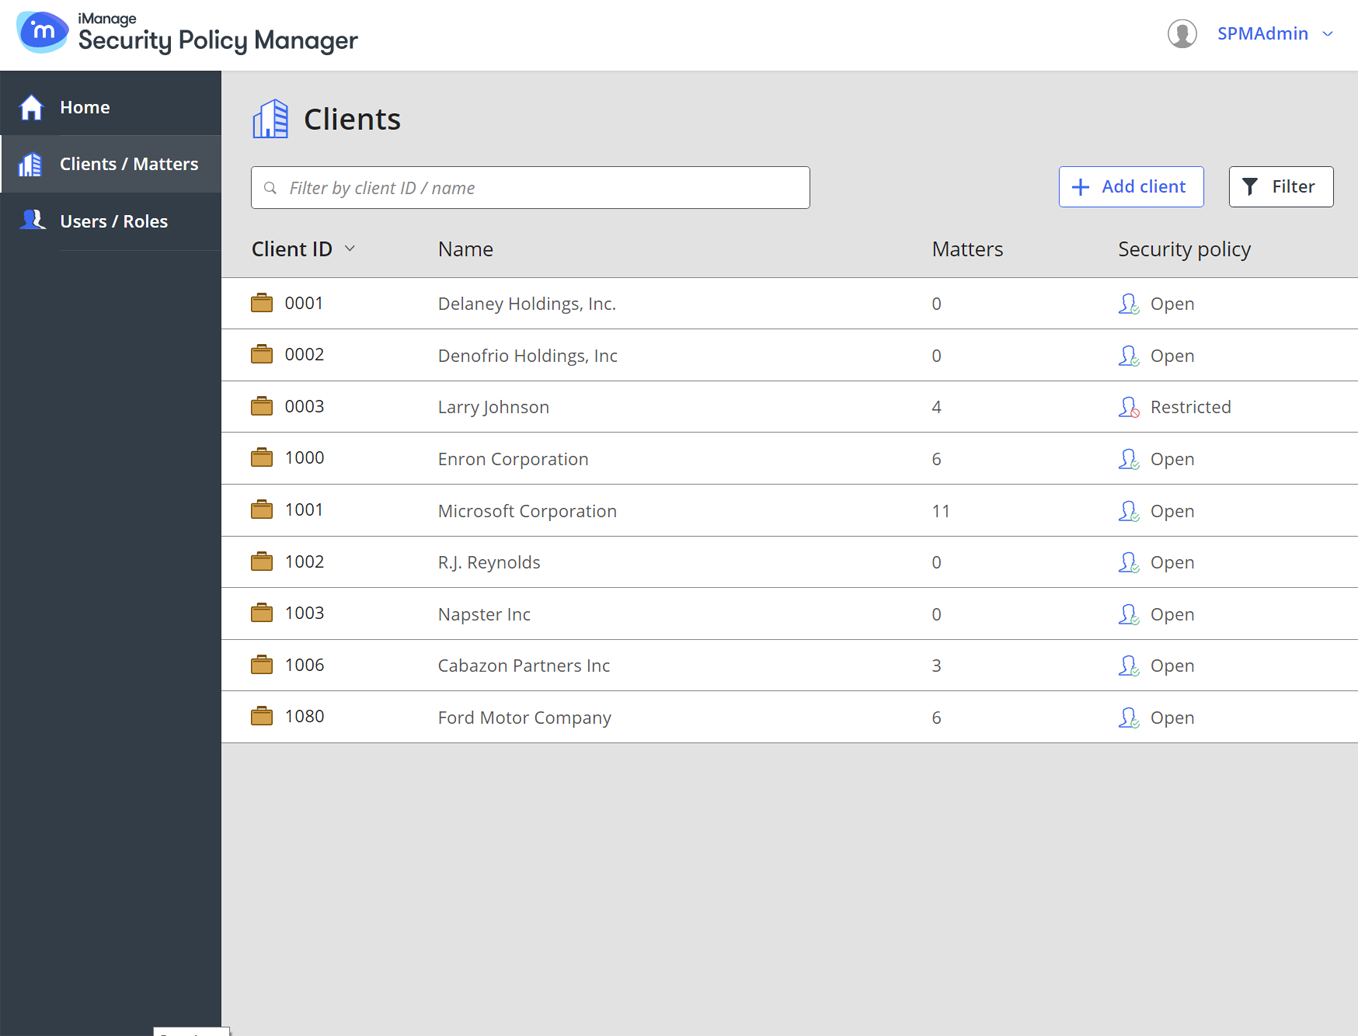Click the Home house icon in sidebar
Image resolution: width=1358 pixels, height=1036 pixels.
pyautogui.click(x=31, y=107)
